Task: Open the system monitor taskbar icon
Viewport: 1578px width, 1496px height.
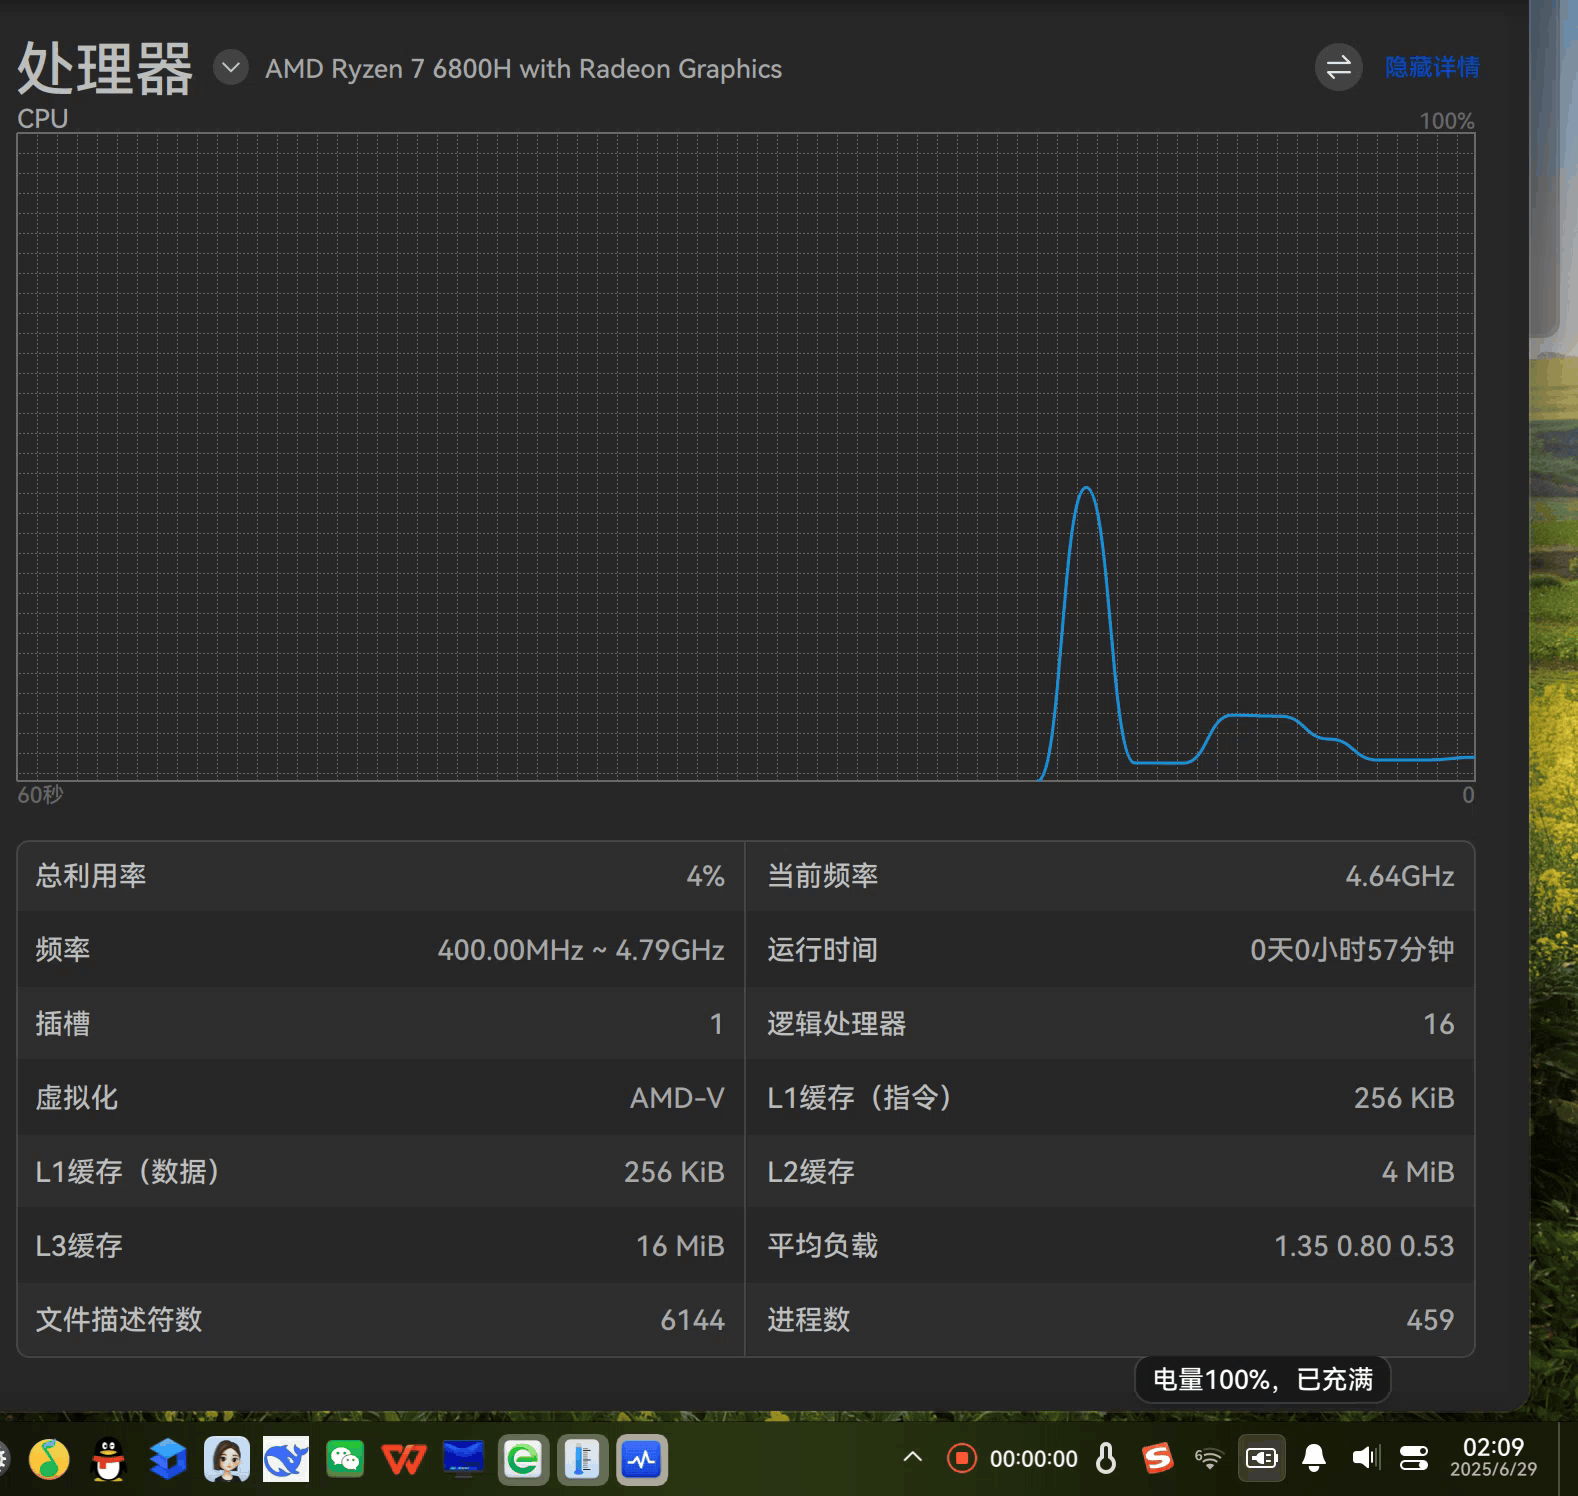Action: point(641,1459)
